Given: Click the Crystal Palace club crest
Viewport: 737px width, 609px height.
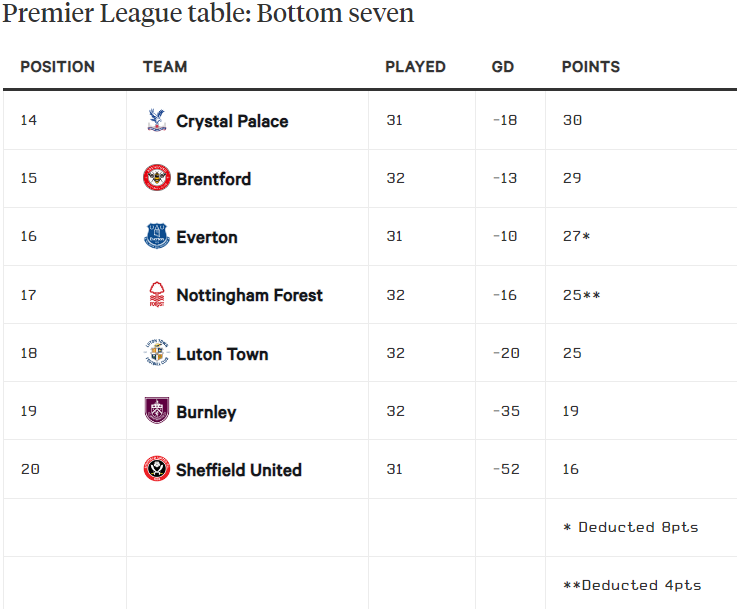Looking at the screenshot, I should pyautogui.click(x=157, y=120).
